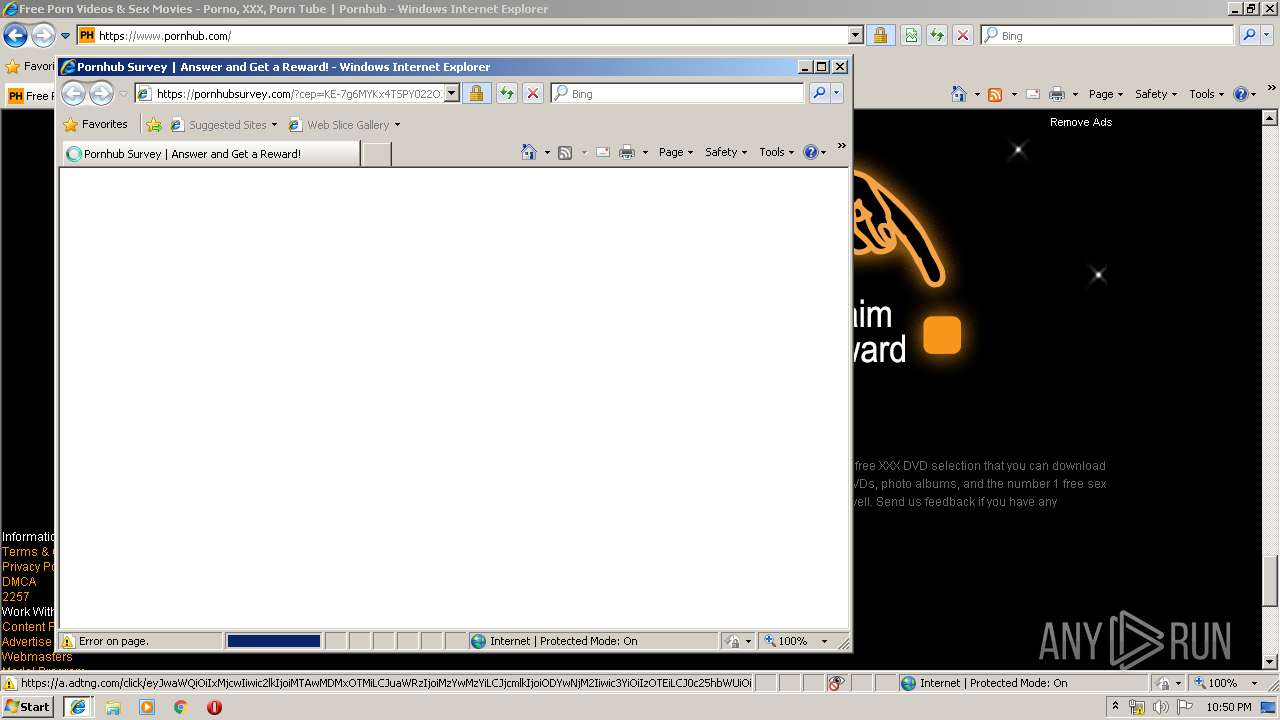Expand address dropdown in main browser window

coord(855,36)
